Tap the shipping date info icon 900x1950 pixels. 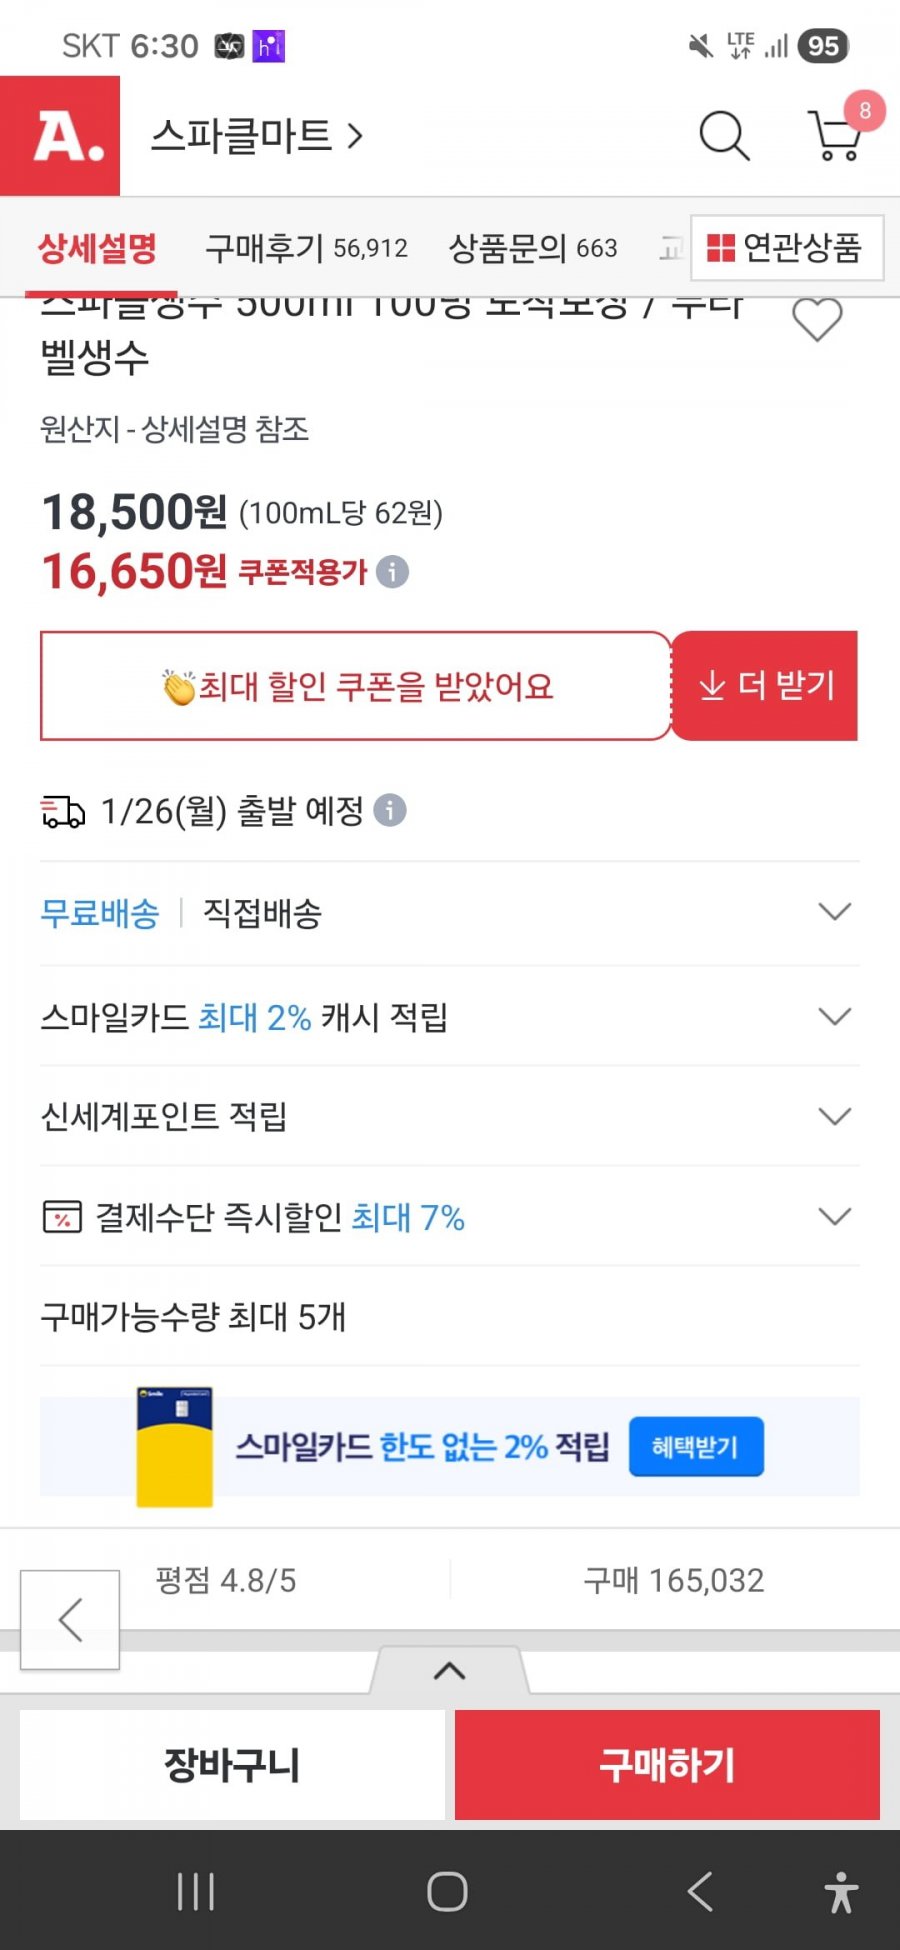(390, 810)
